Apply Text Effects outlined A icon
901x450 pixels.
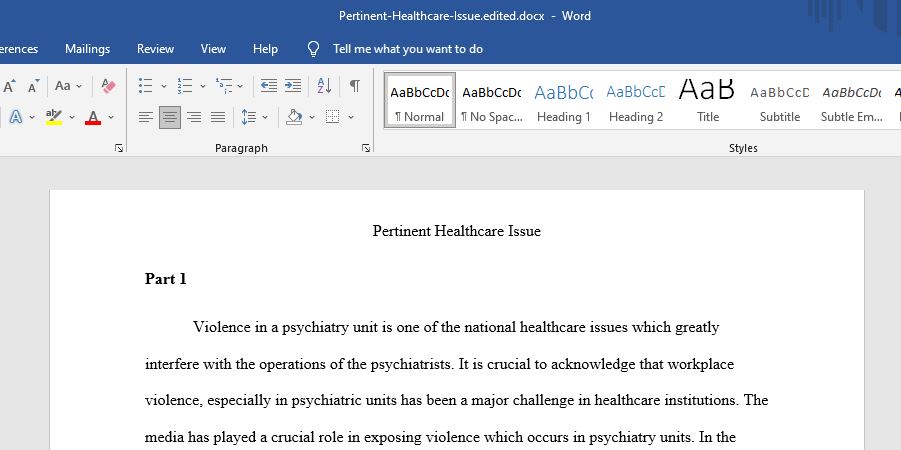tap(16, 117)
